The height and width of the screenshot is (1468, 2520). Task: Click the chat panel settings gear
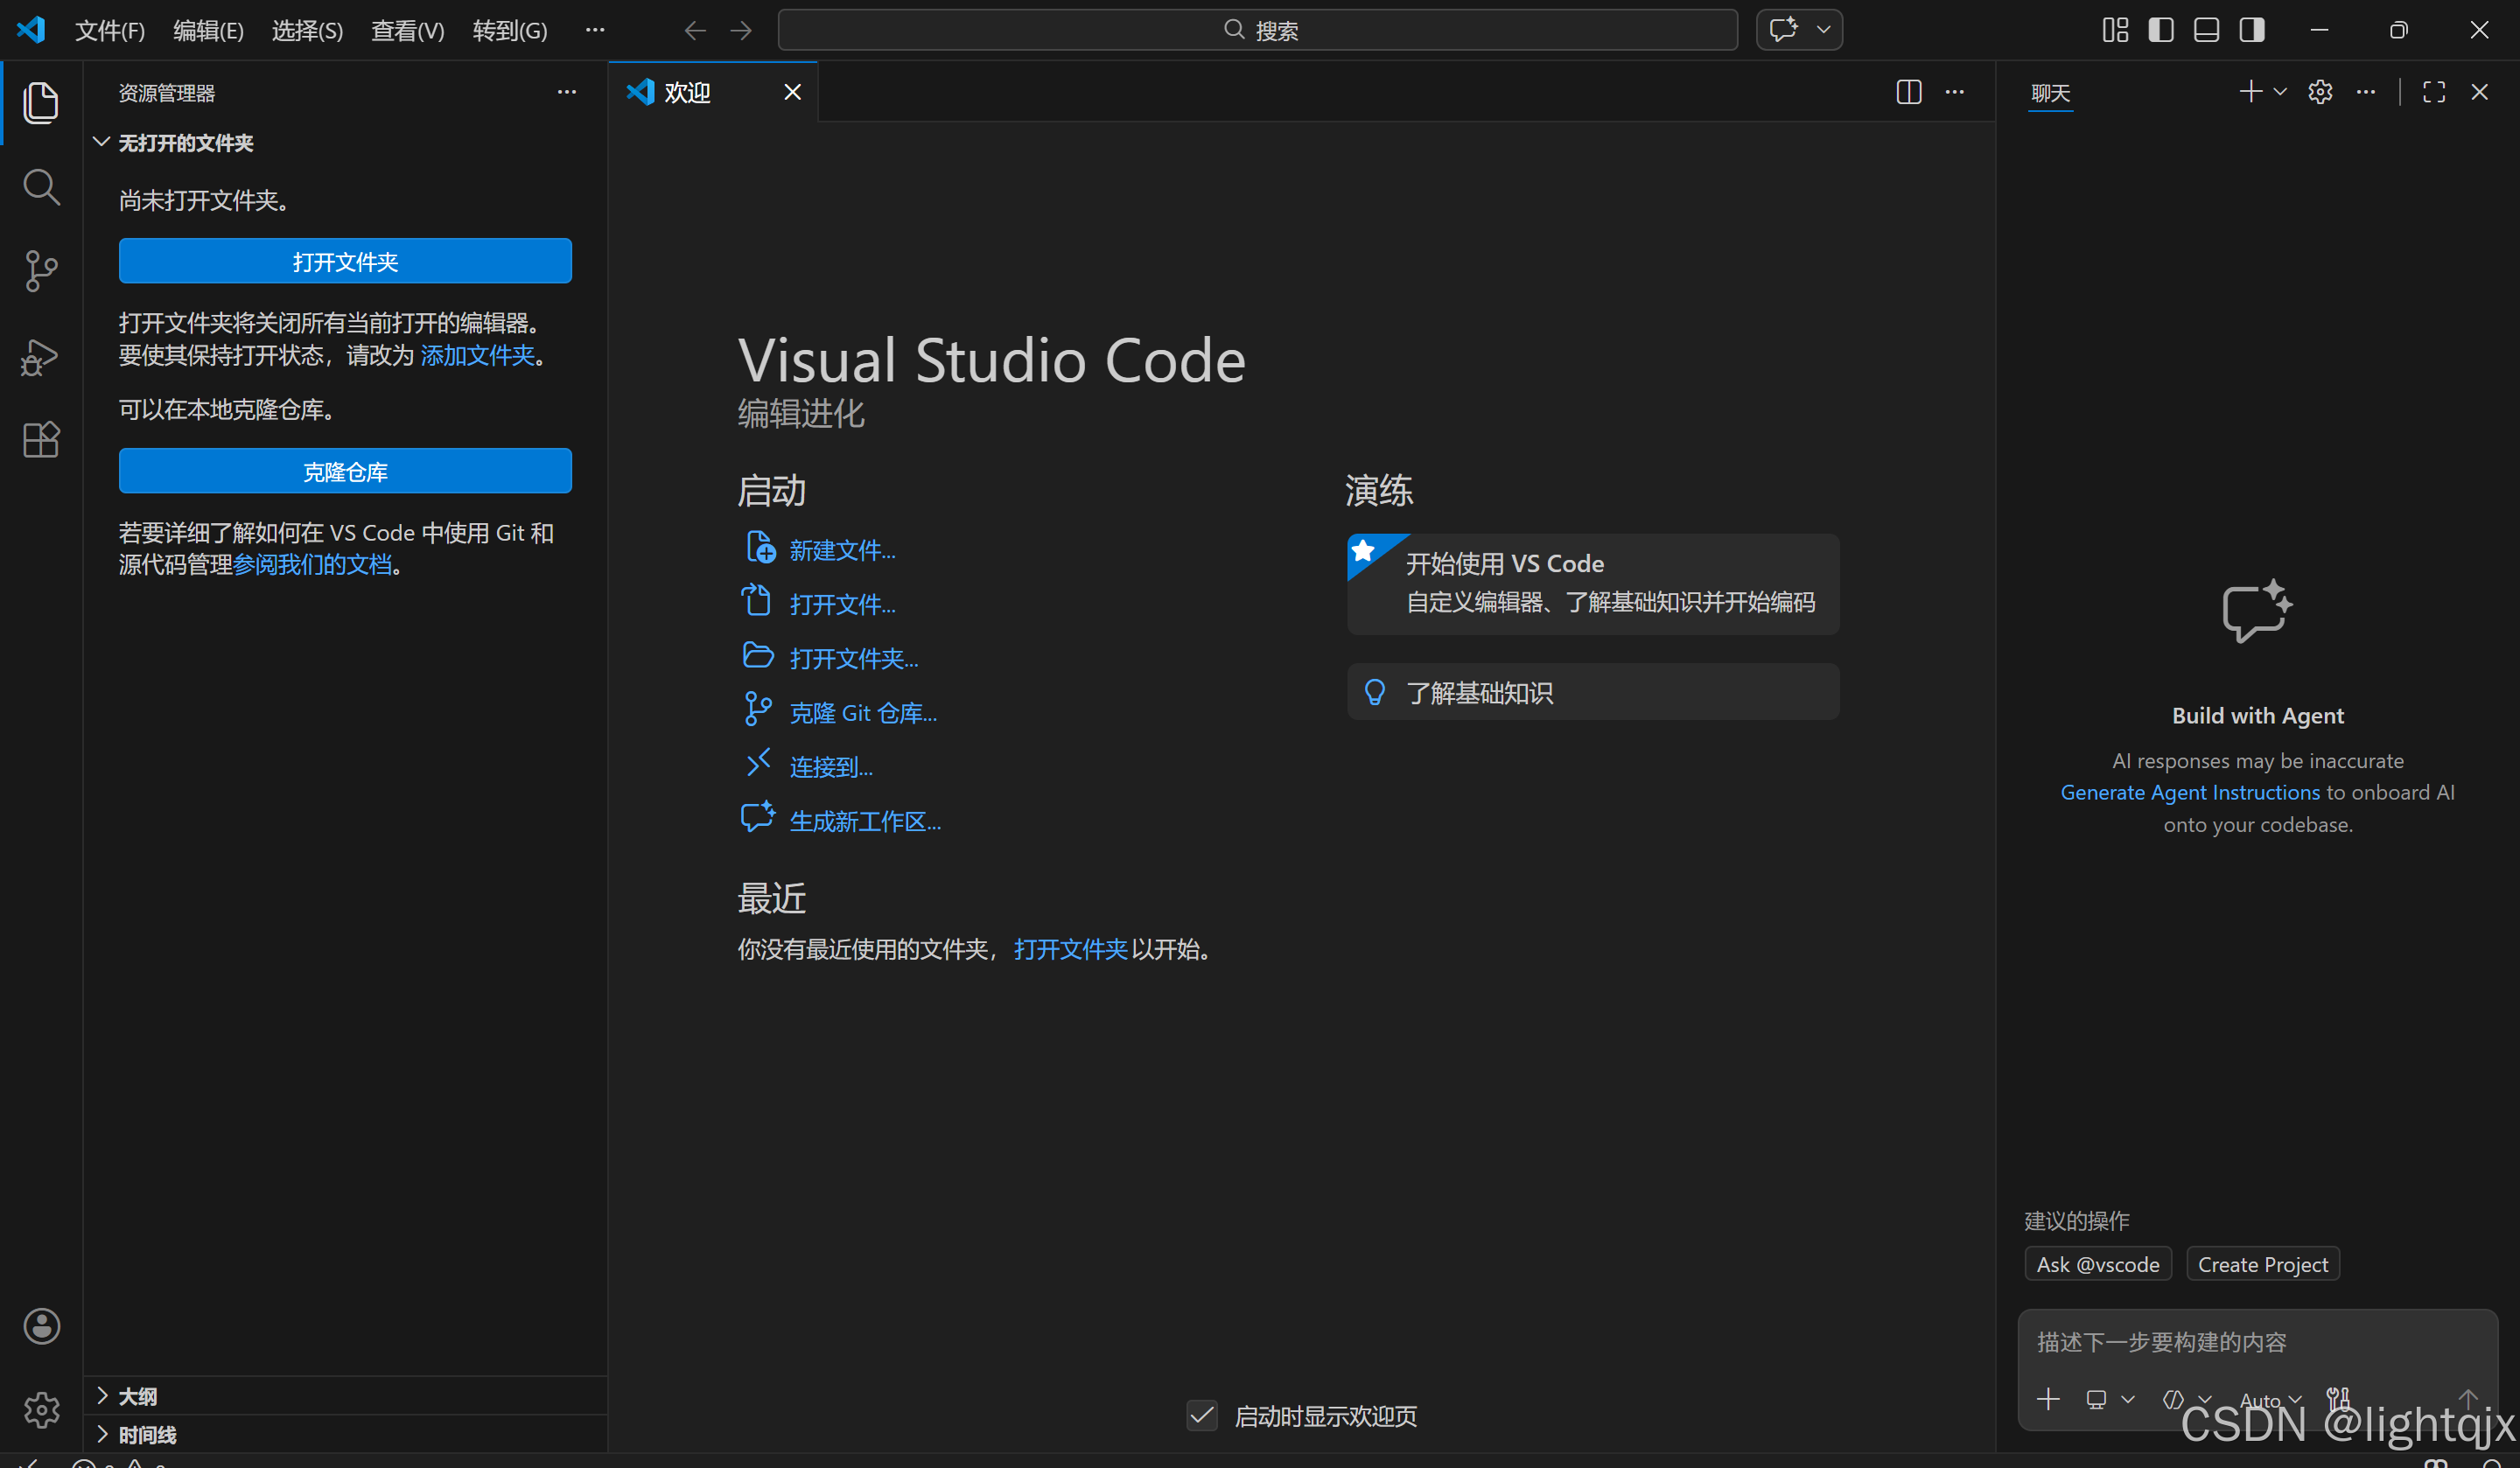[2320, 92]
